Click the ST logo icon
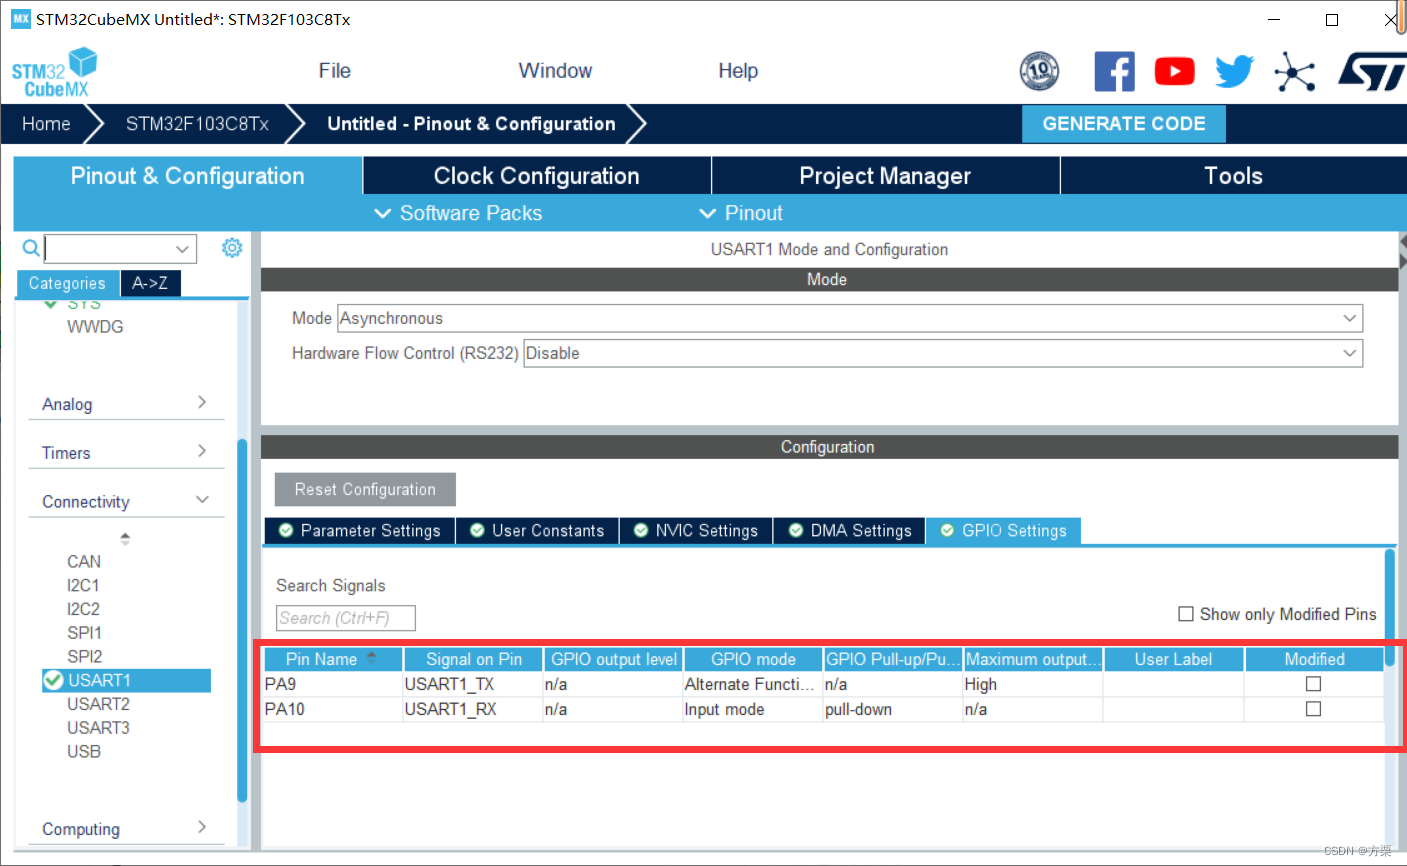The height and width of the screenshot is (866, 1407). click(x=1371, y=71)
